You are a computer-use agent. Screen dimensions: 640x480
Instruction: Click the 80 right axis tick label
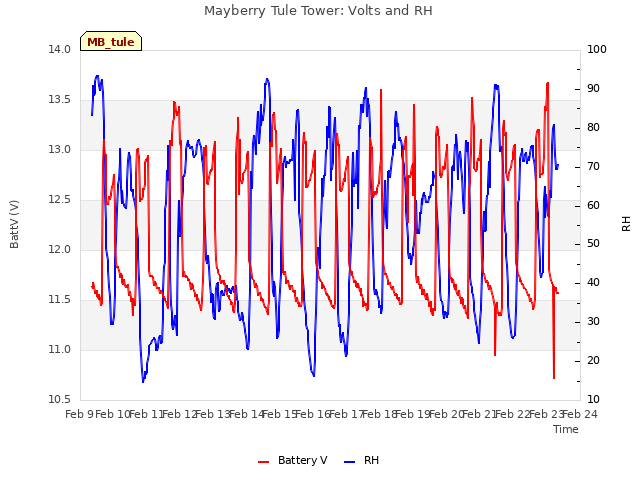click(x=593, y=127)
